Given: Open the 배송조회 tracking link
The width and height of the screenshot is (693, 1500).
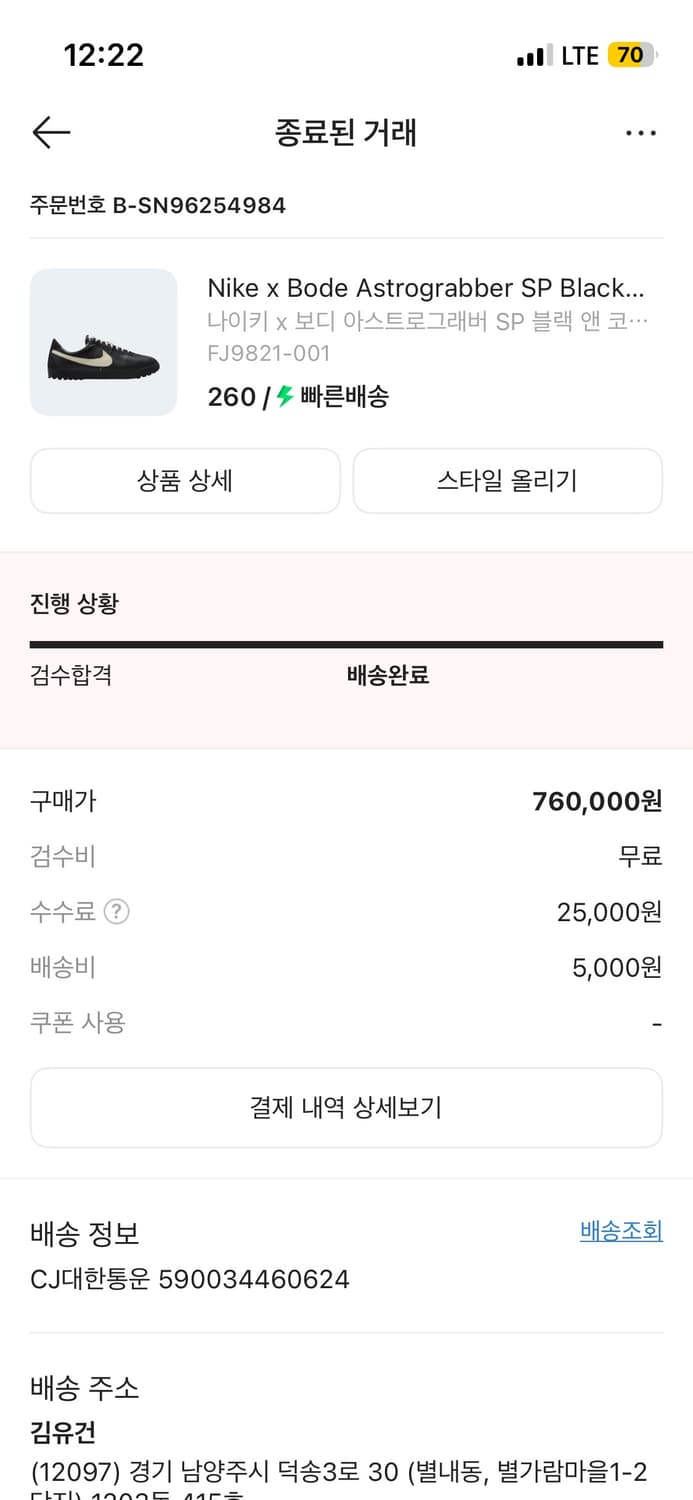Looking at the screenshot, I should (x=620, y=1231).
